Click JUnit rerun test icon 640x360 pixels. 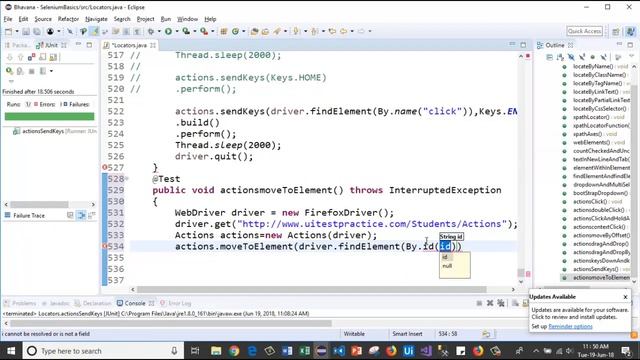(x=9, y=71)
